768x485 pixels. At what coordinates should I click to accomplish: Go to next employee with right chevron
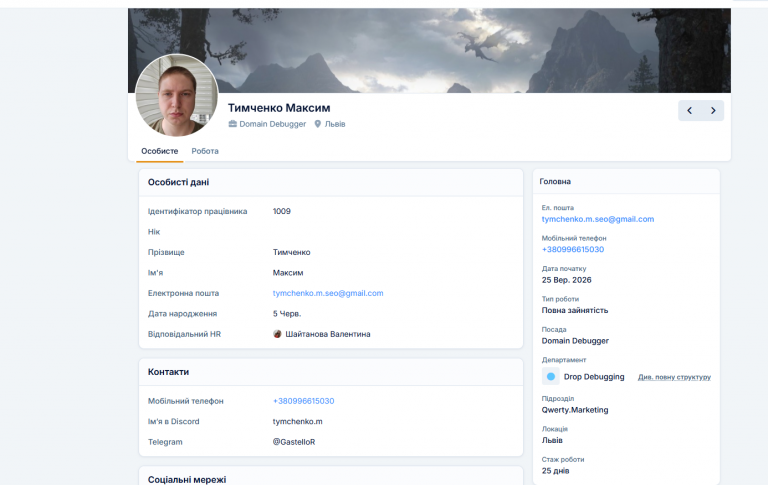[713, 111]
